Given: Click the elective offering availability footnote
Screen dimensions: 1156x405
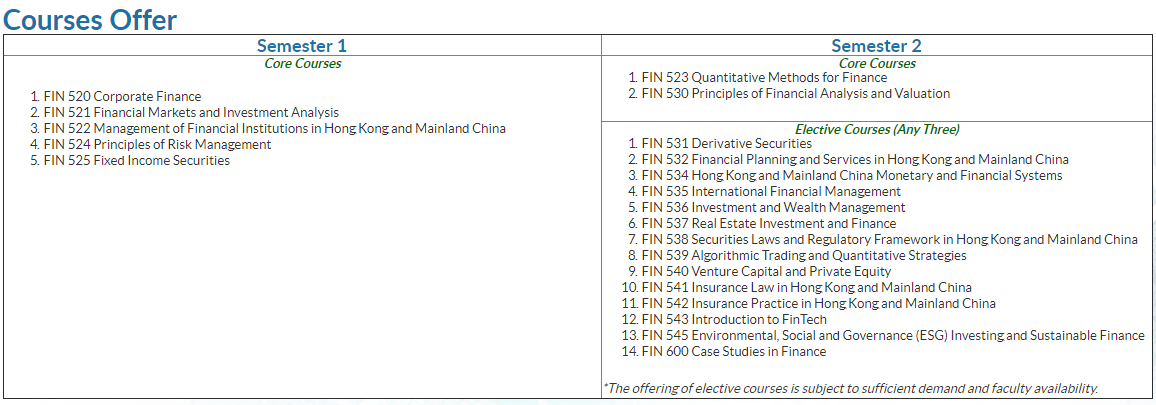Looking at the screenshot, I should click(x=850, y=388).
